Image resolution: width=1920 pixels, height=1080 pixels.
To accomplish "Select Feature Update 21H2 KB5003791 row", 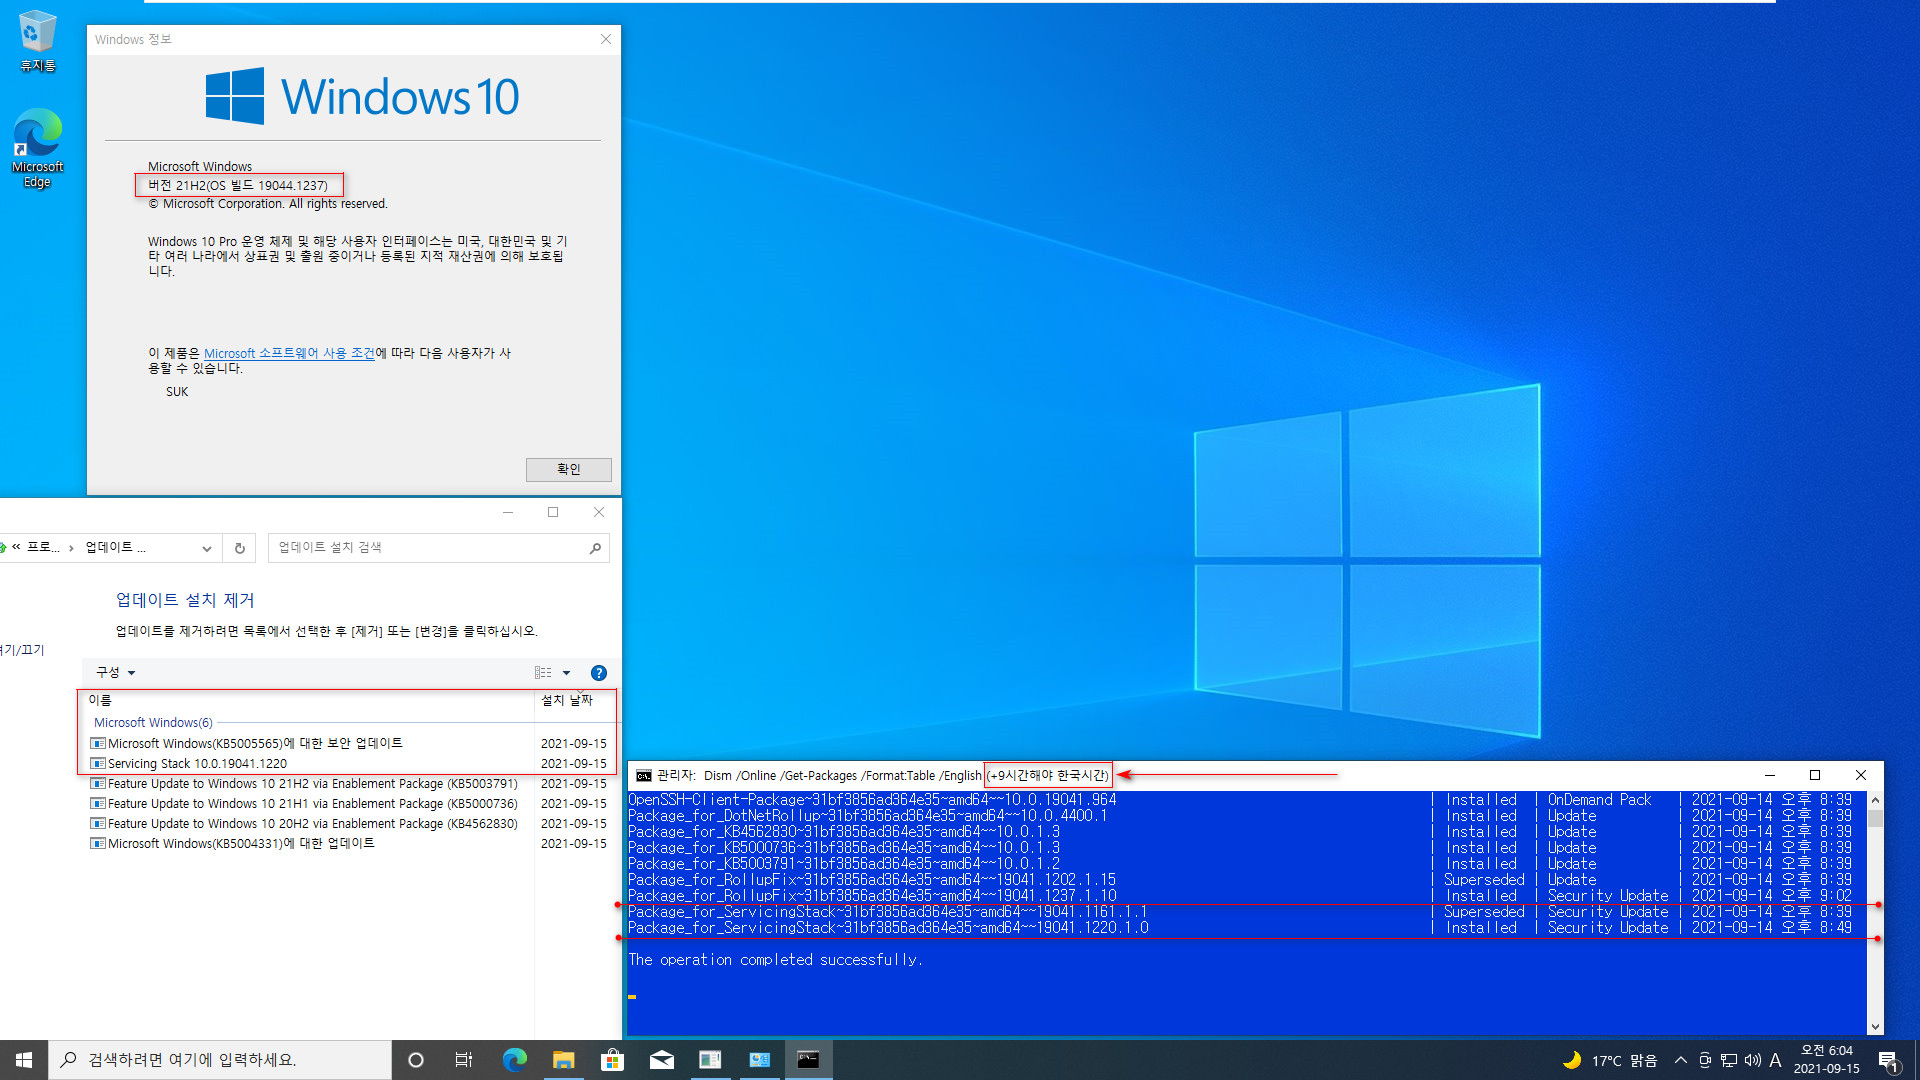I will [350, 783].
